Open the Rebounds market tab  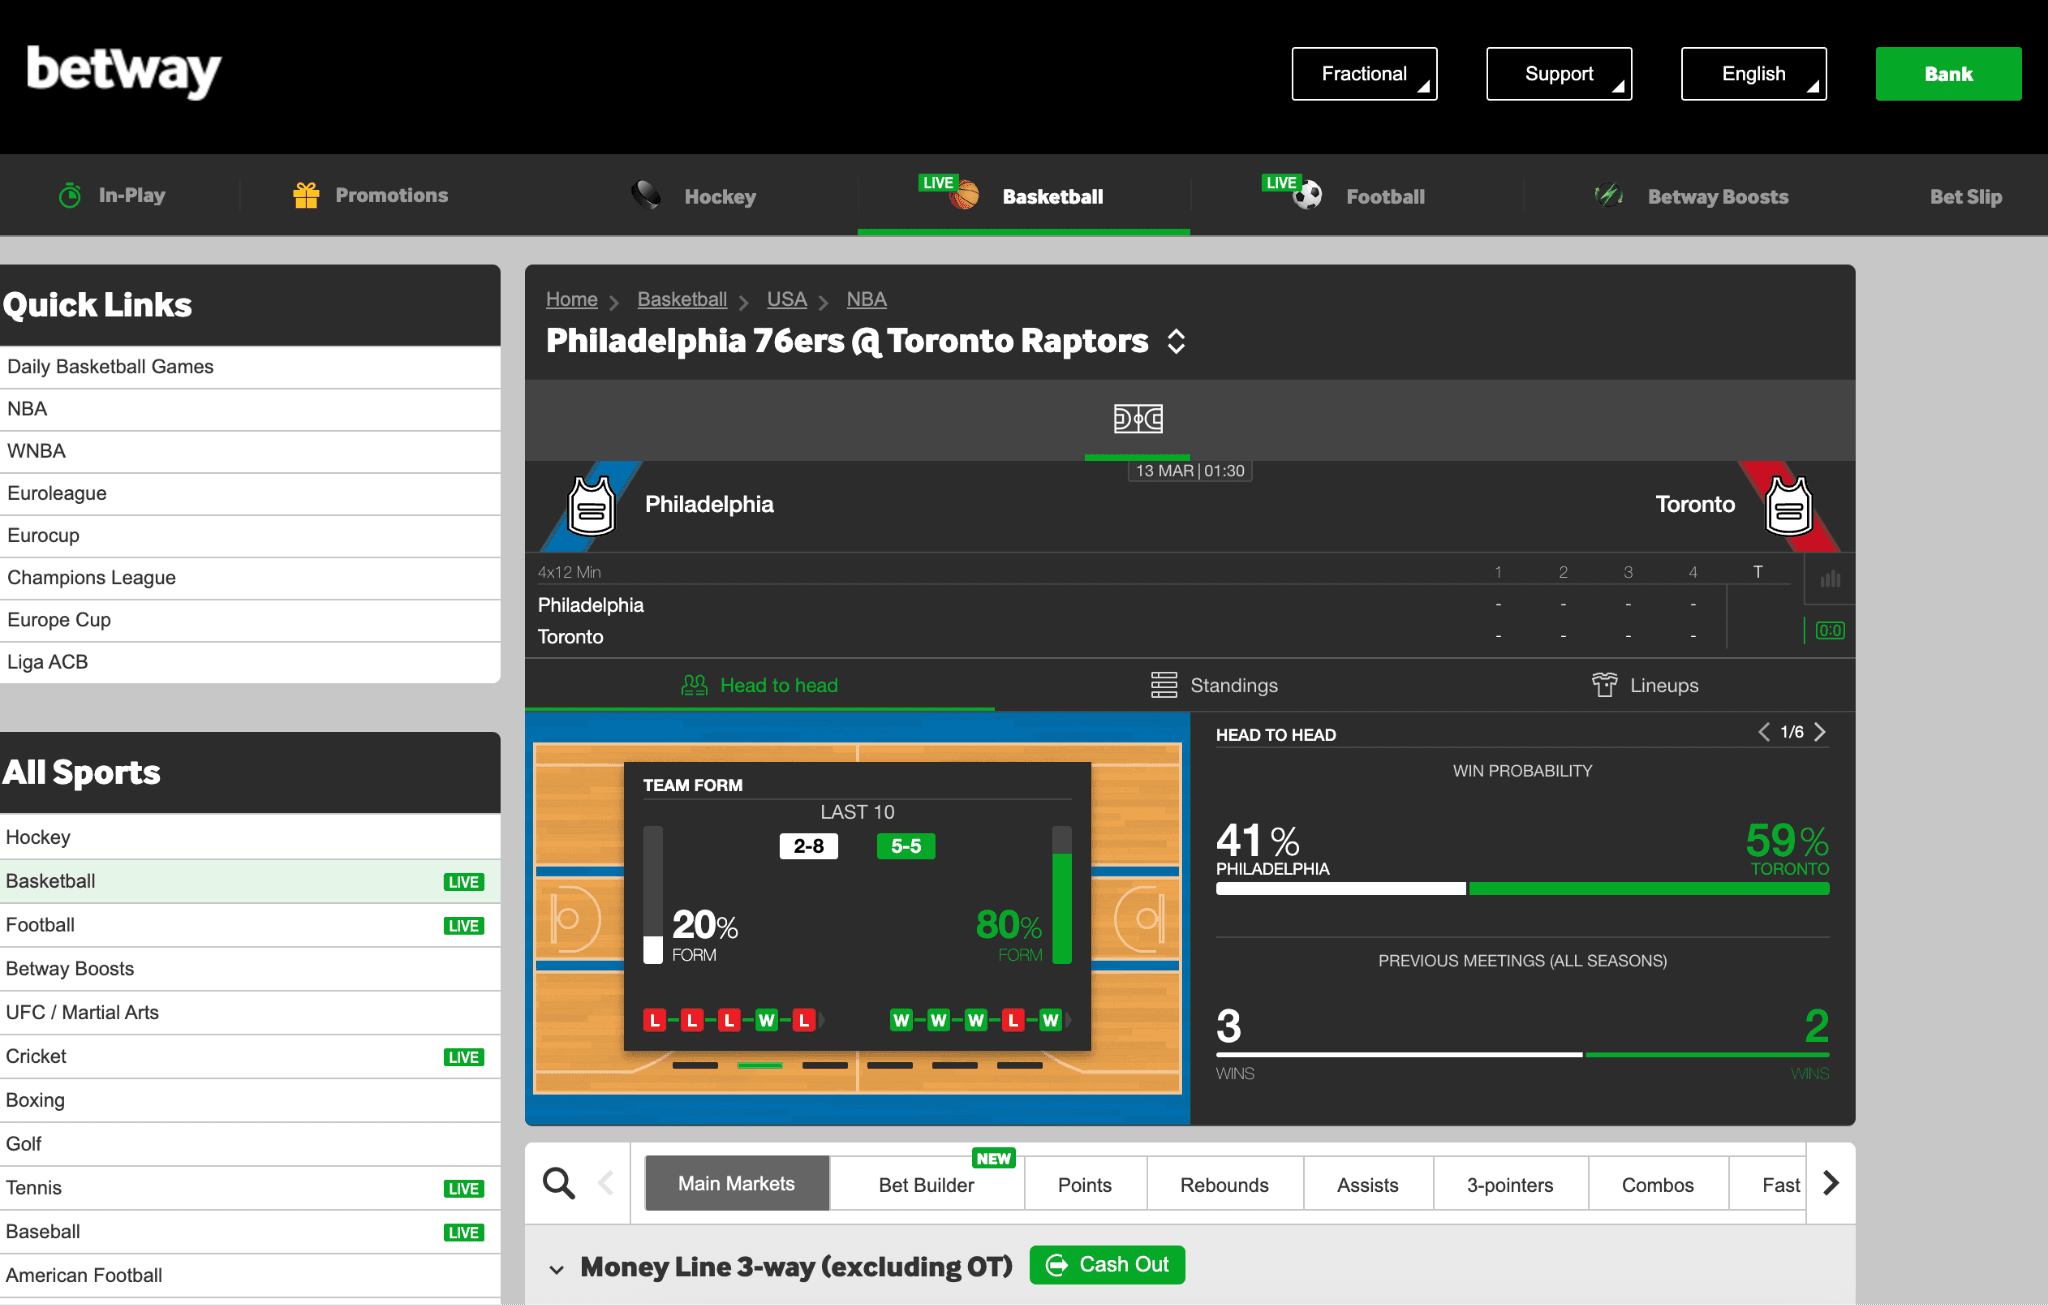tap(1224, 1183)
